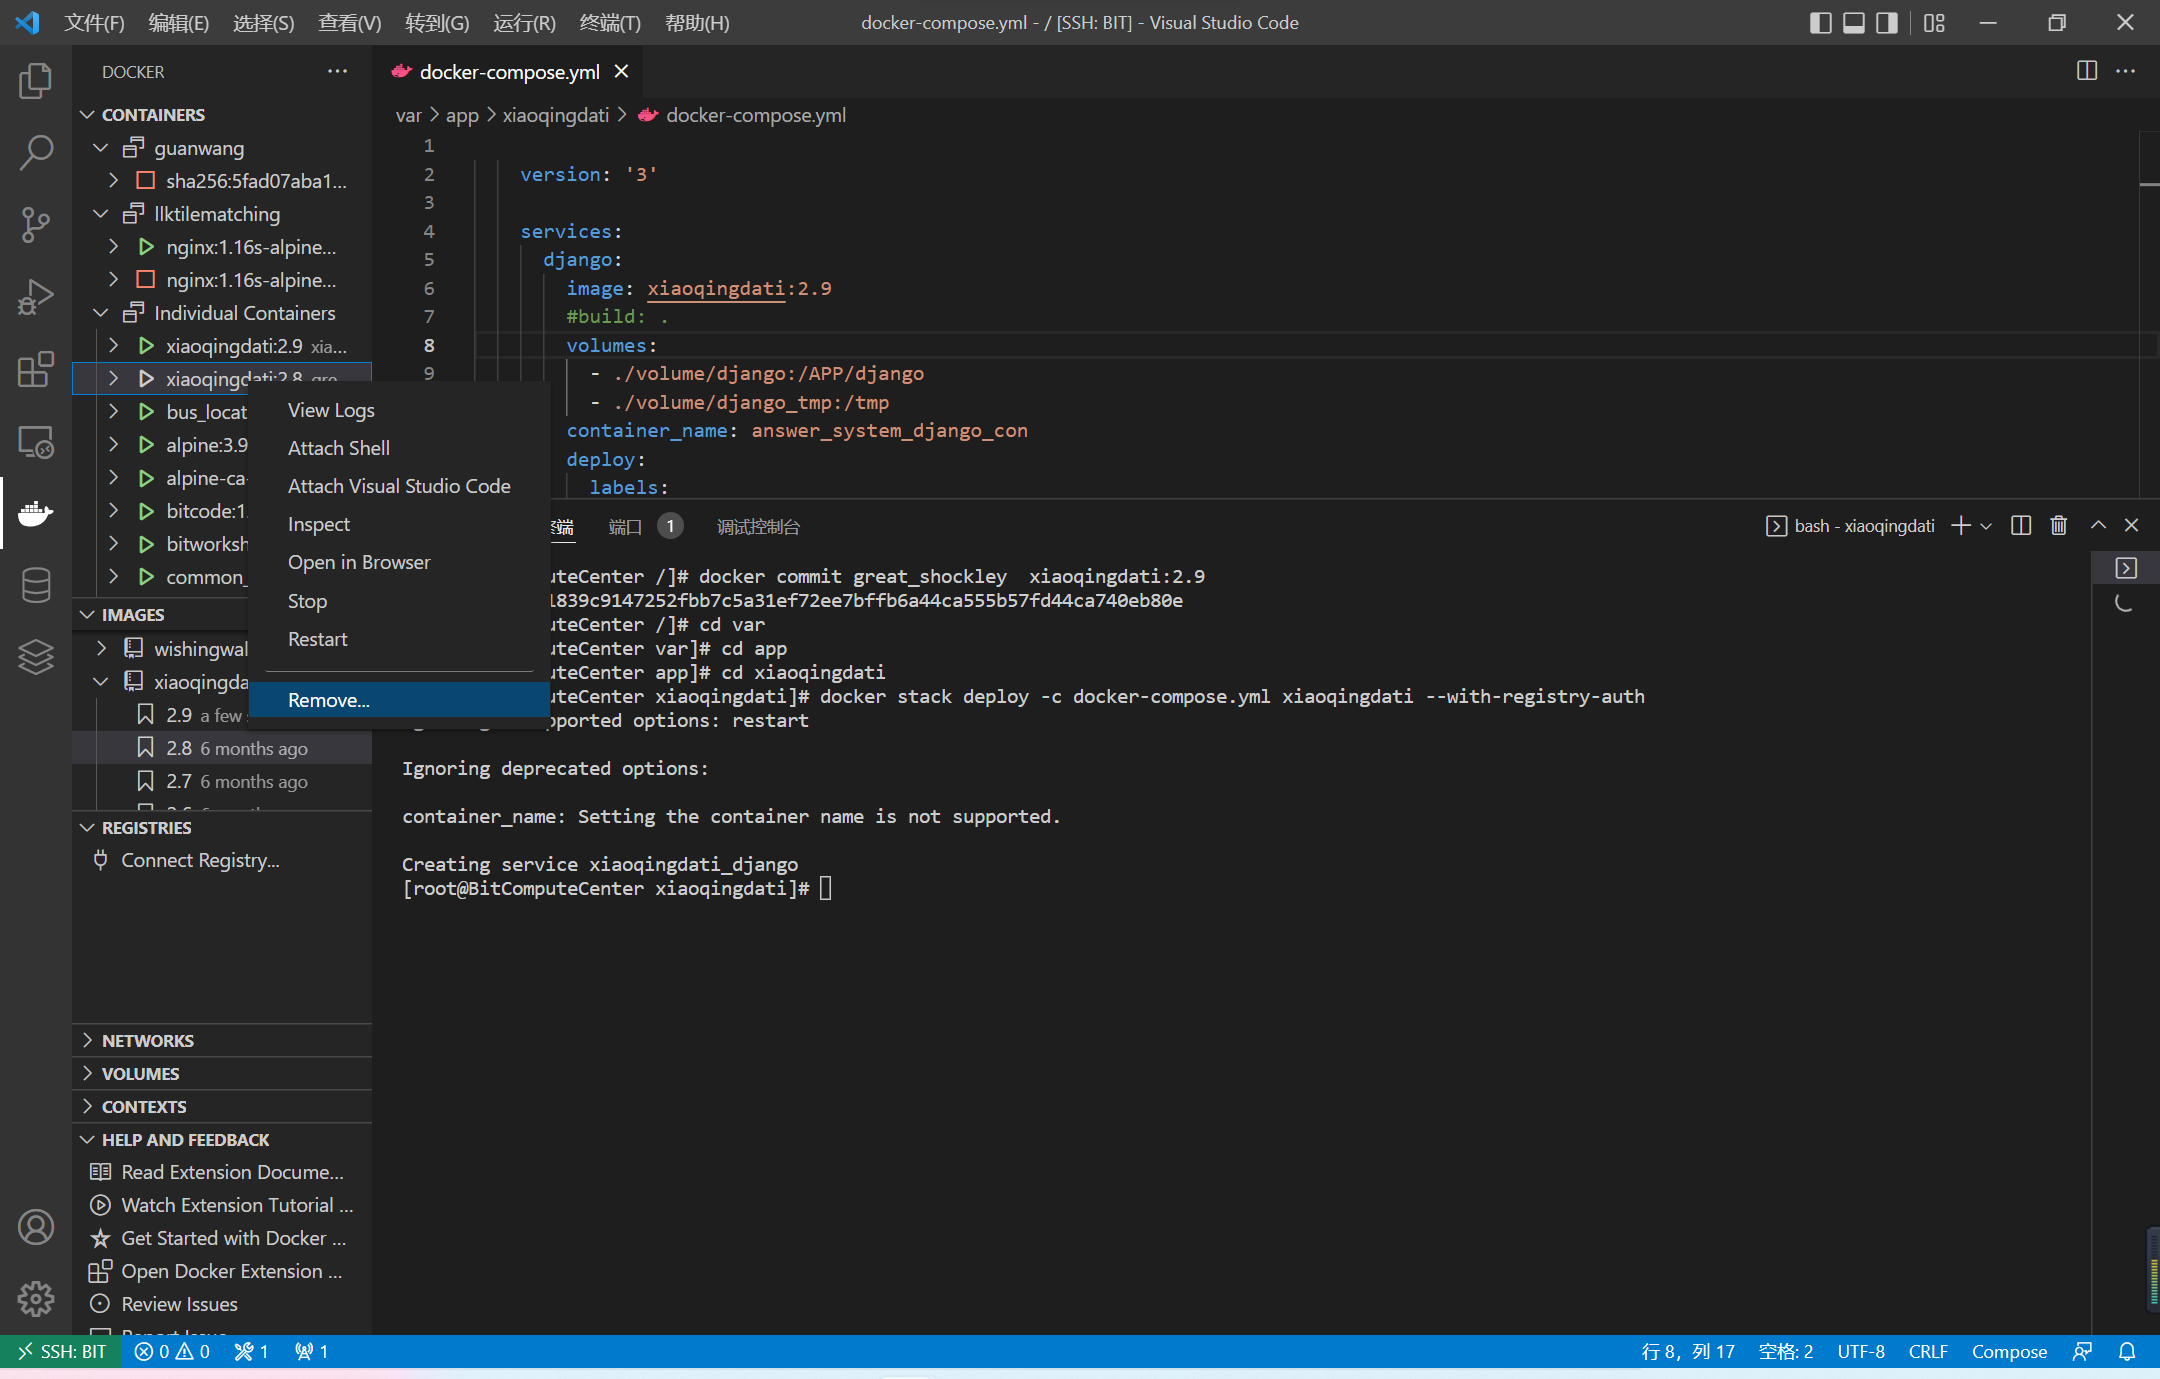Click the UTF-8 encoding in status bar
The height and width of the screenshot is (1379, 2160).
1861,1352
